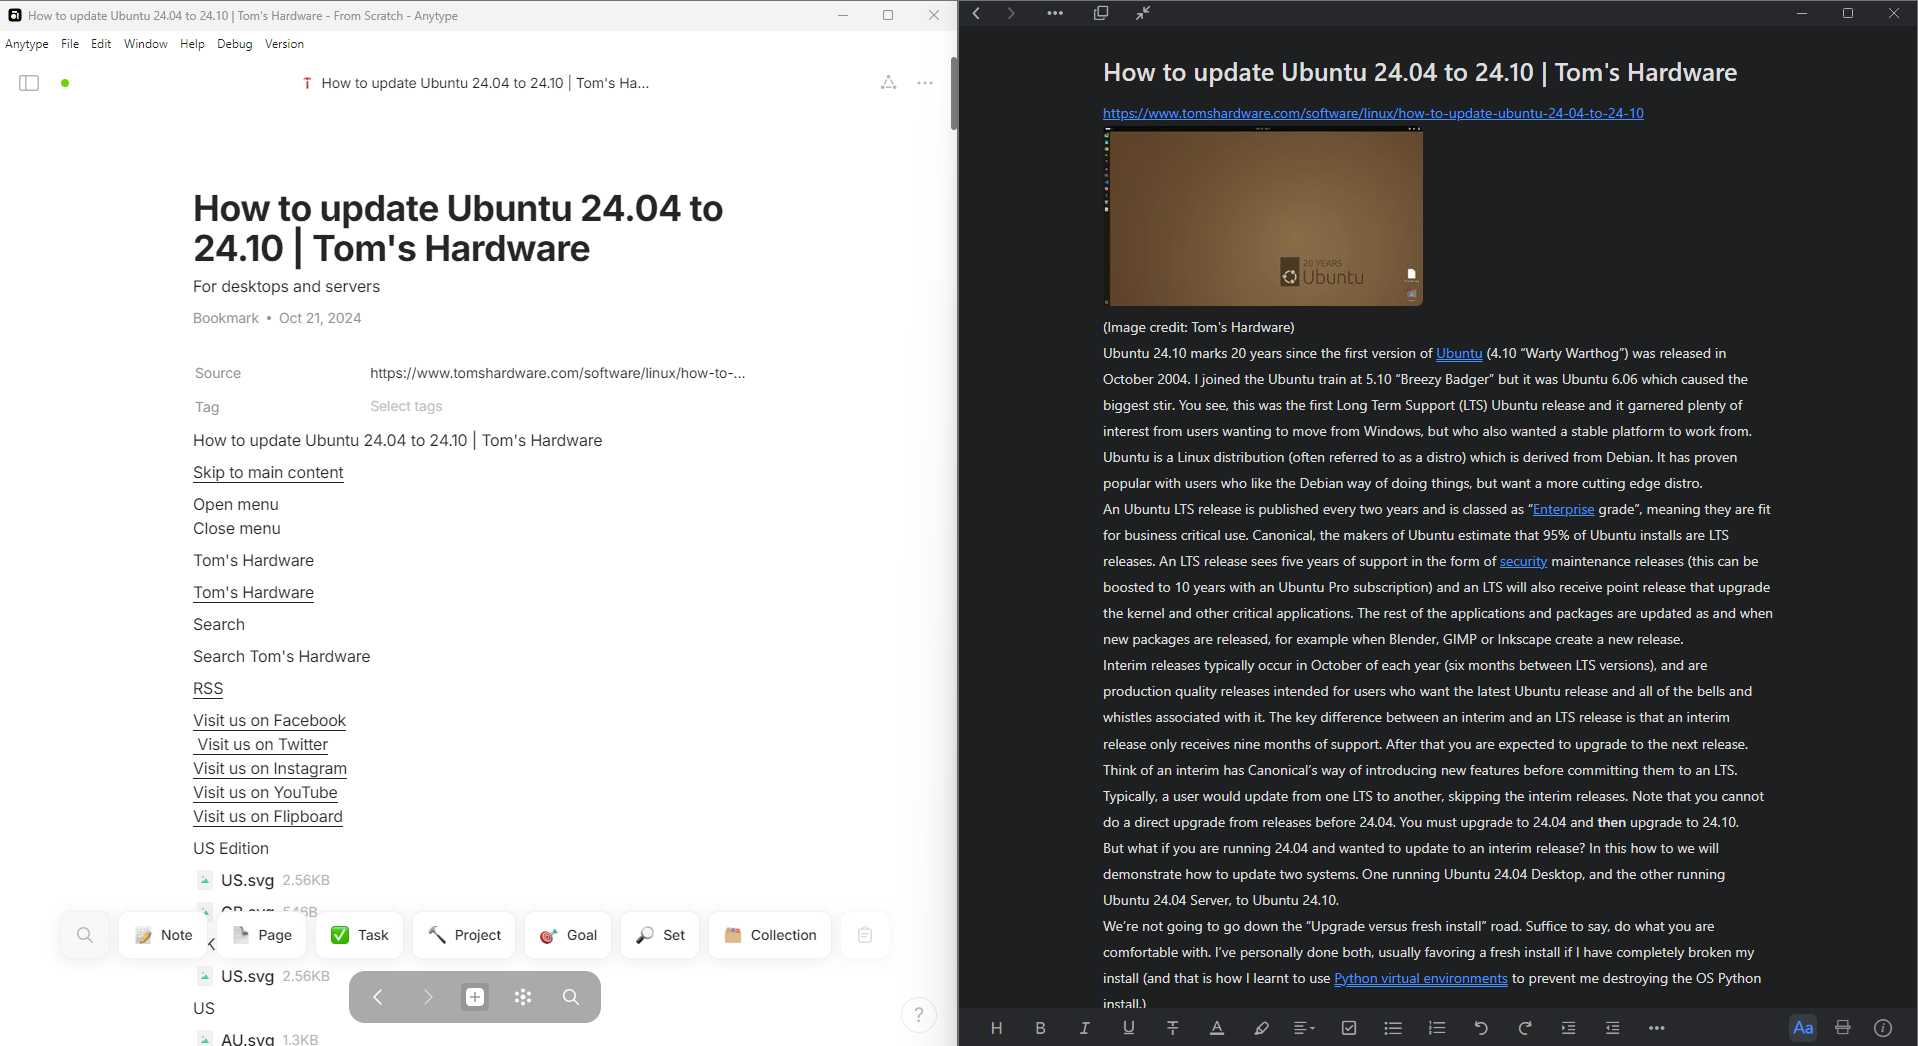
Task: Create a new Collection object
Action: point(770,935)
